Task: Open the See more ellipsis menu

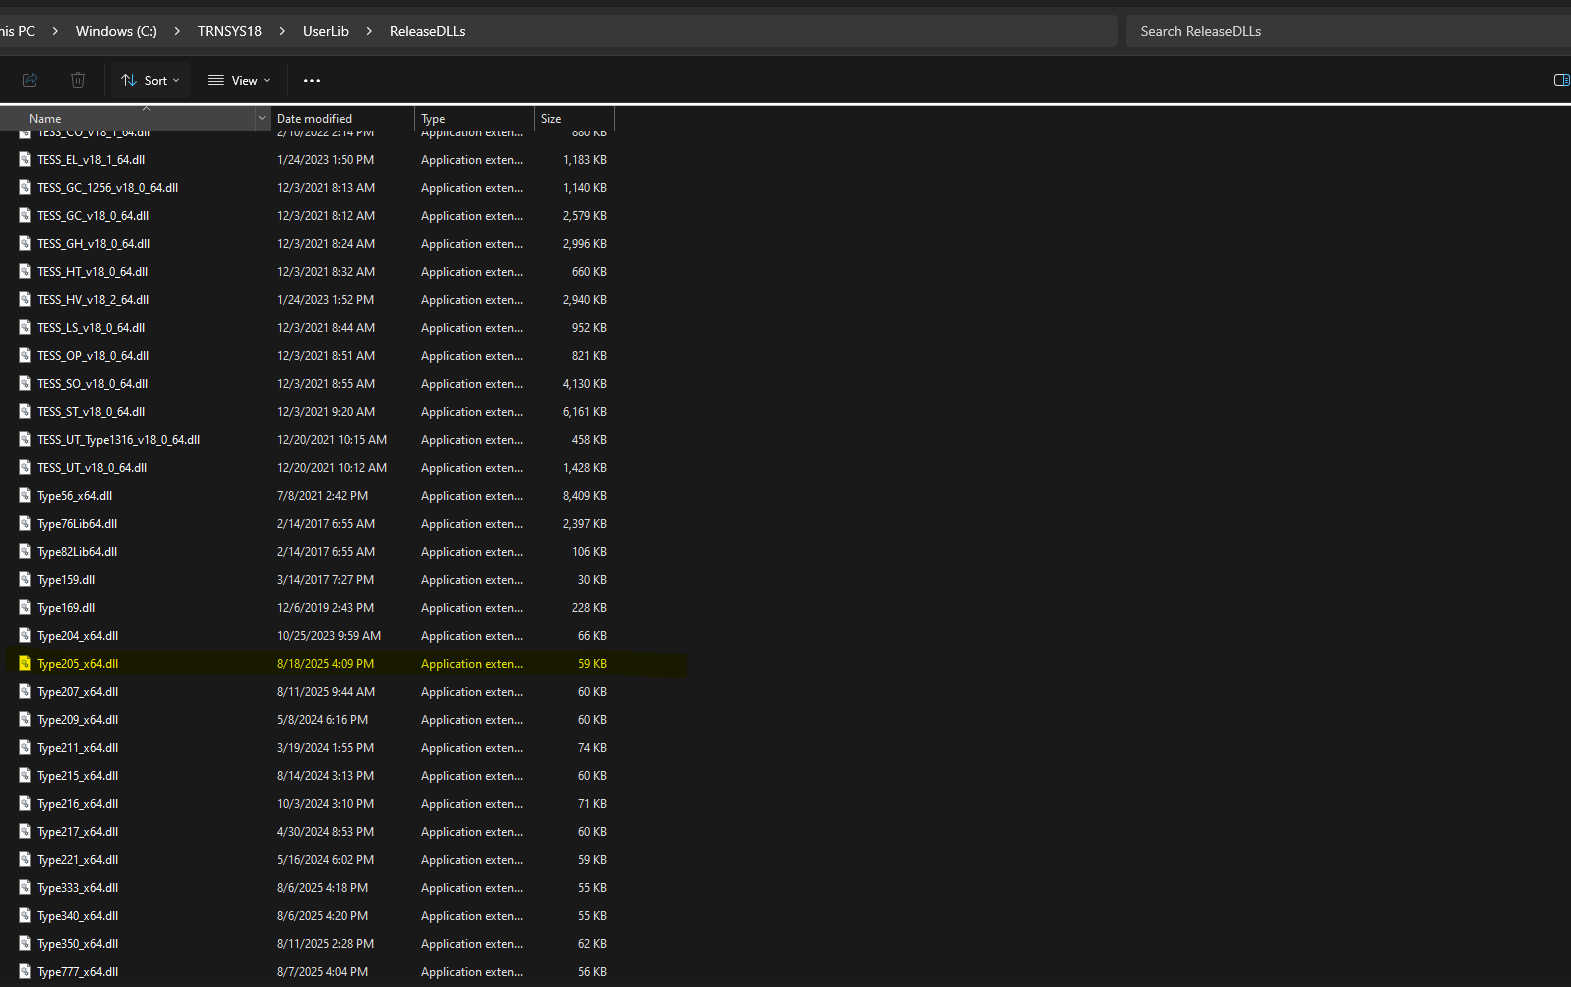Action: [x=312, y=80]
